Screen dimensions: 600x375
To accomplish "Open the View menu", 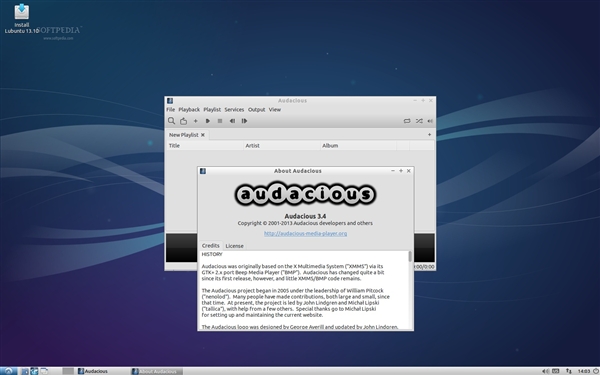I will (x=275, y=109).
